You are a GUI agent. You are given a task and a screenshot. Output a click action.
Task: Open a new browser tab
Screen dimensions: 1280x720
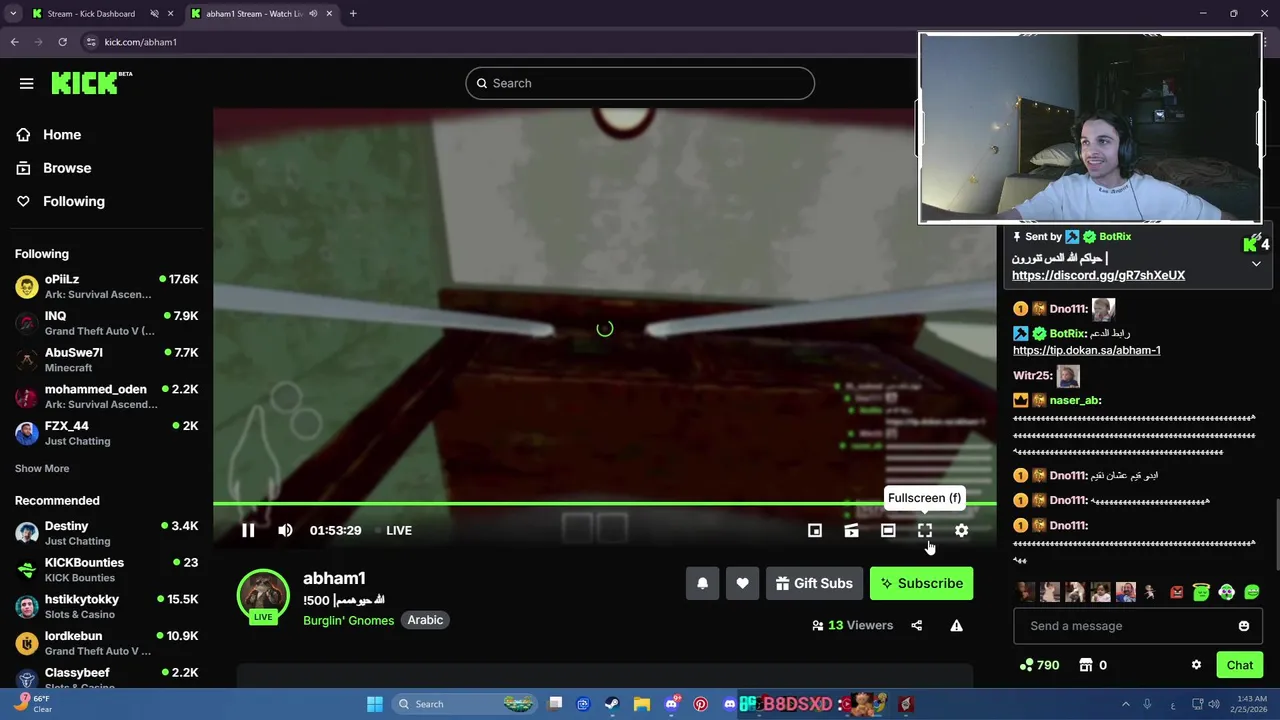coord(353,14)
